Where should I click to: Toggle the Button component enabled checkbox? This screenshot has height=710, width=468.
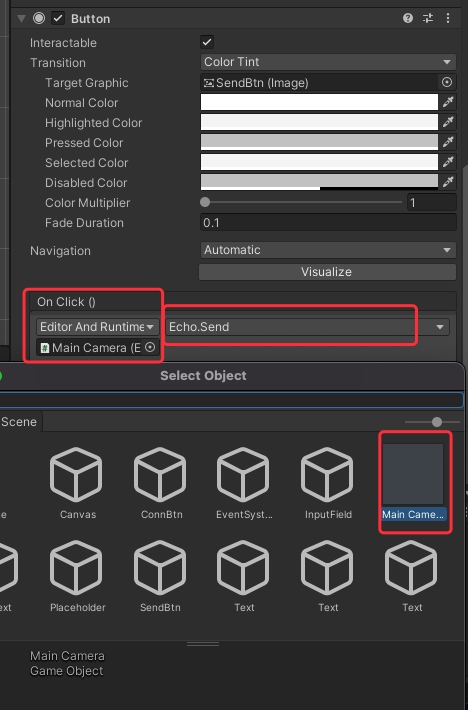58,19
